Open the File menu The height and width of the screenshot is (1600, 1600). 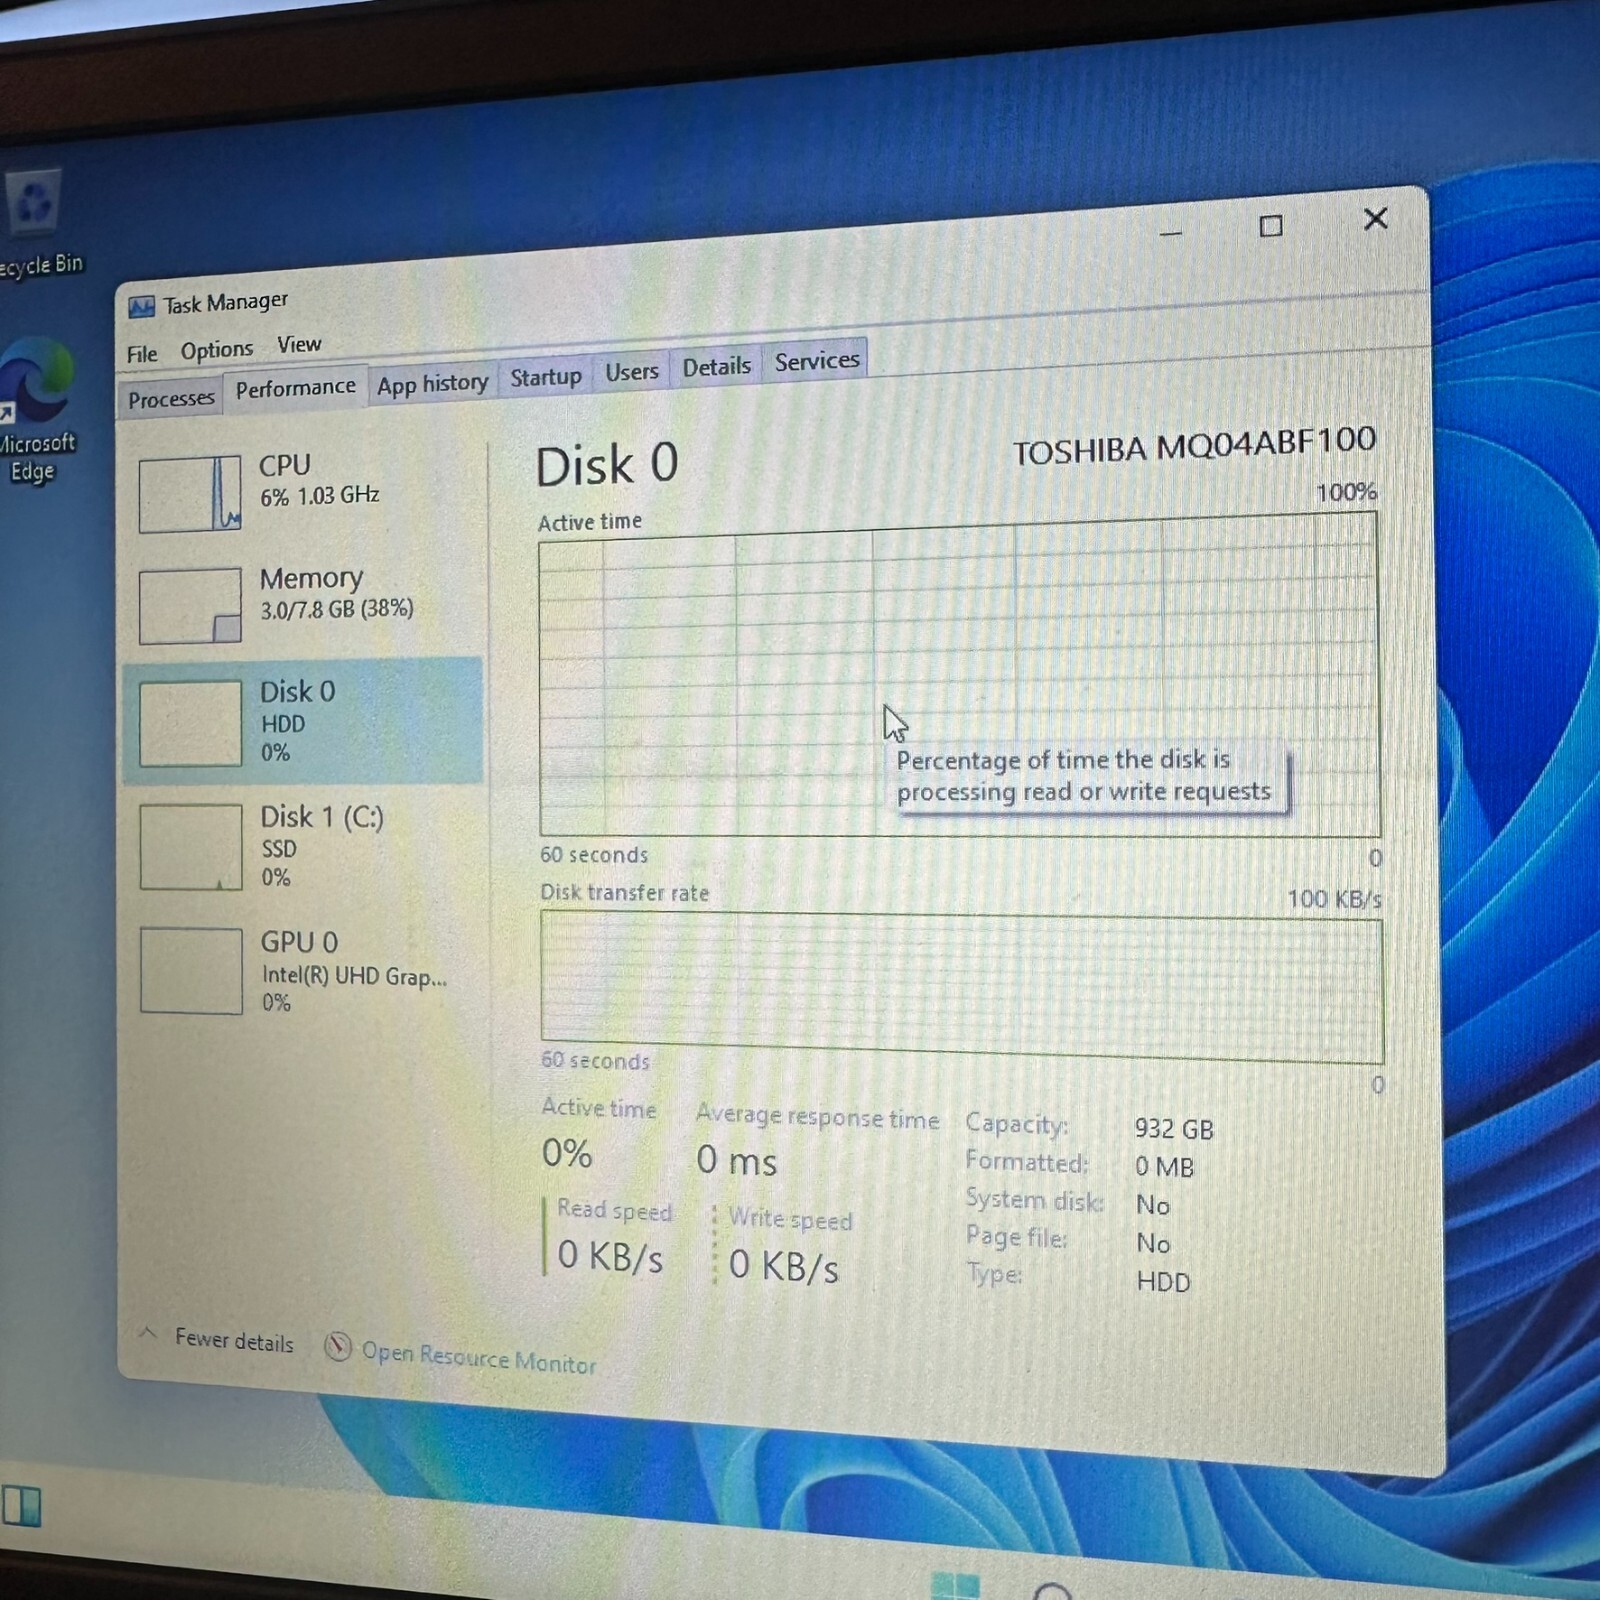[x=142, y=354]
